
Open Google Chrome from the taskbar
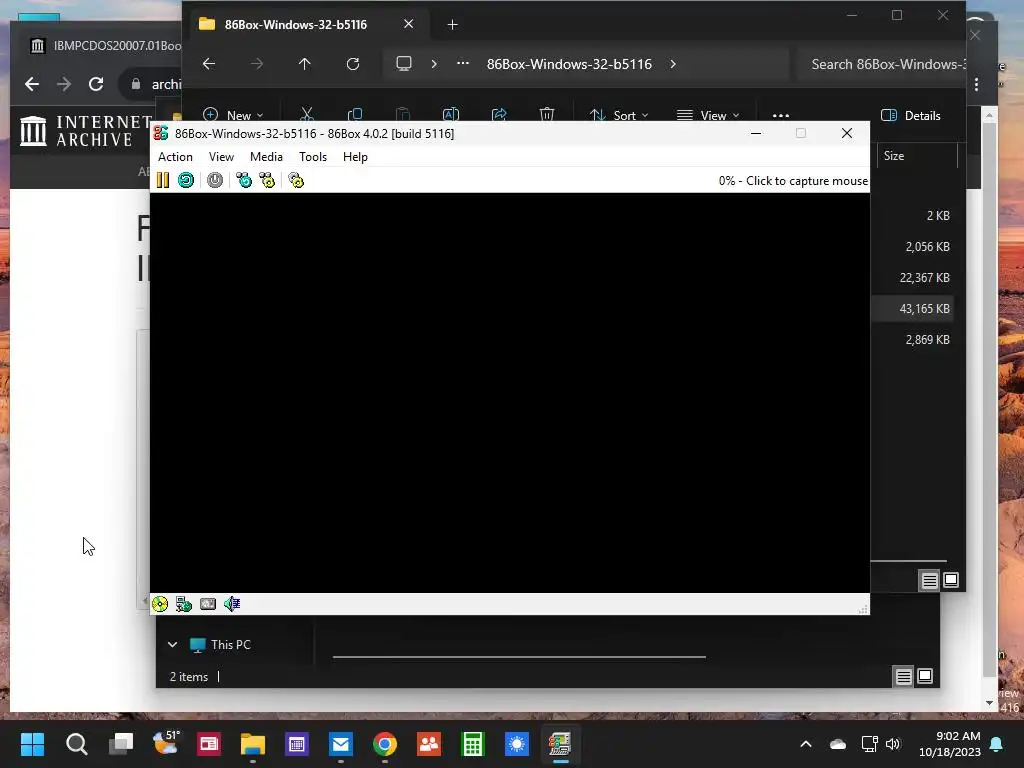(x=385, y=744)
